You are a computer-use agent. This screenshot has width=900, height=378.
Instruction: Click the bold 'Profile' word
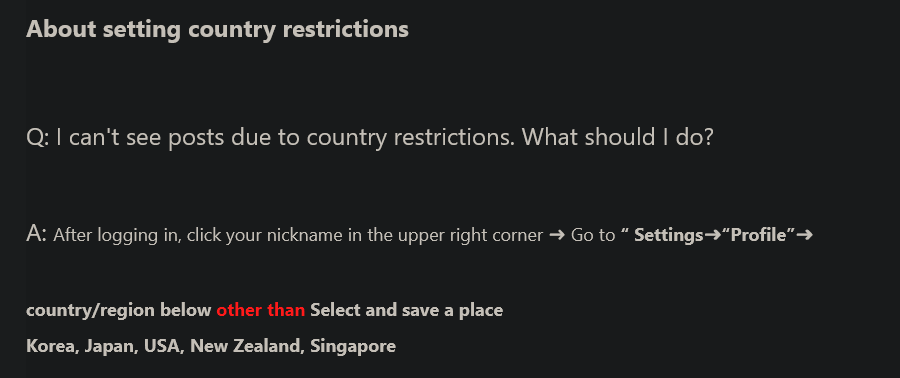[x=758, y=235]
